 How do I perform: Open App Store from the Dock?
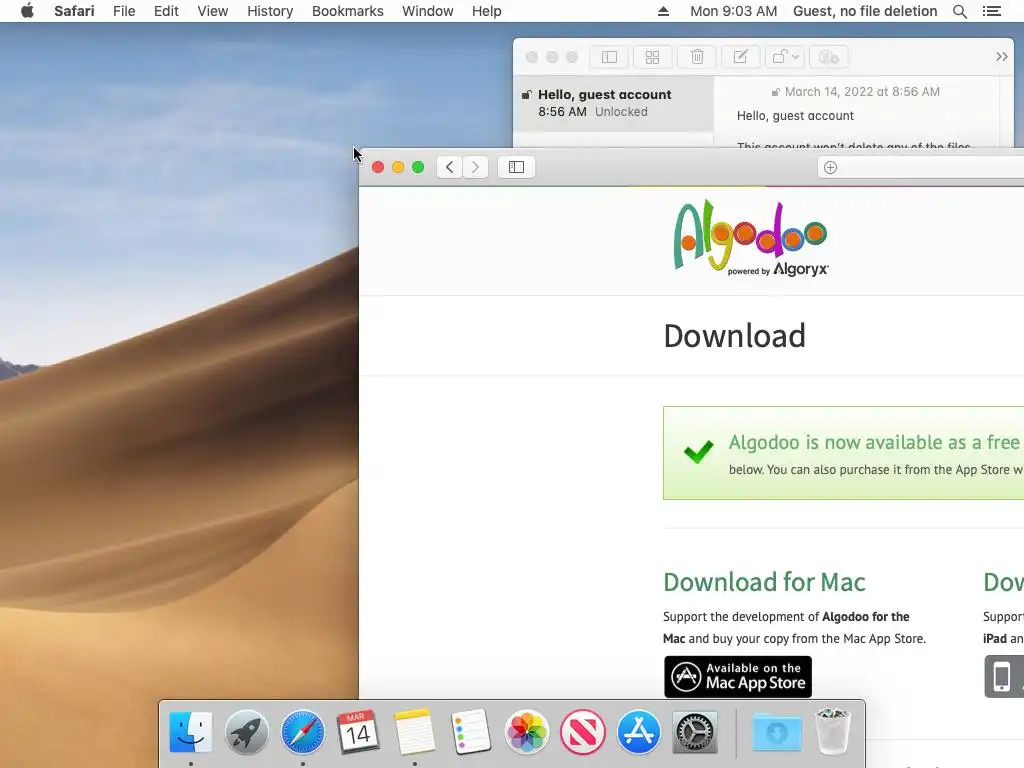[639, 732]
